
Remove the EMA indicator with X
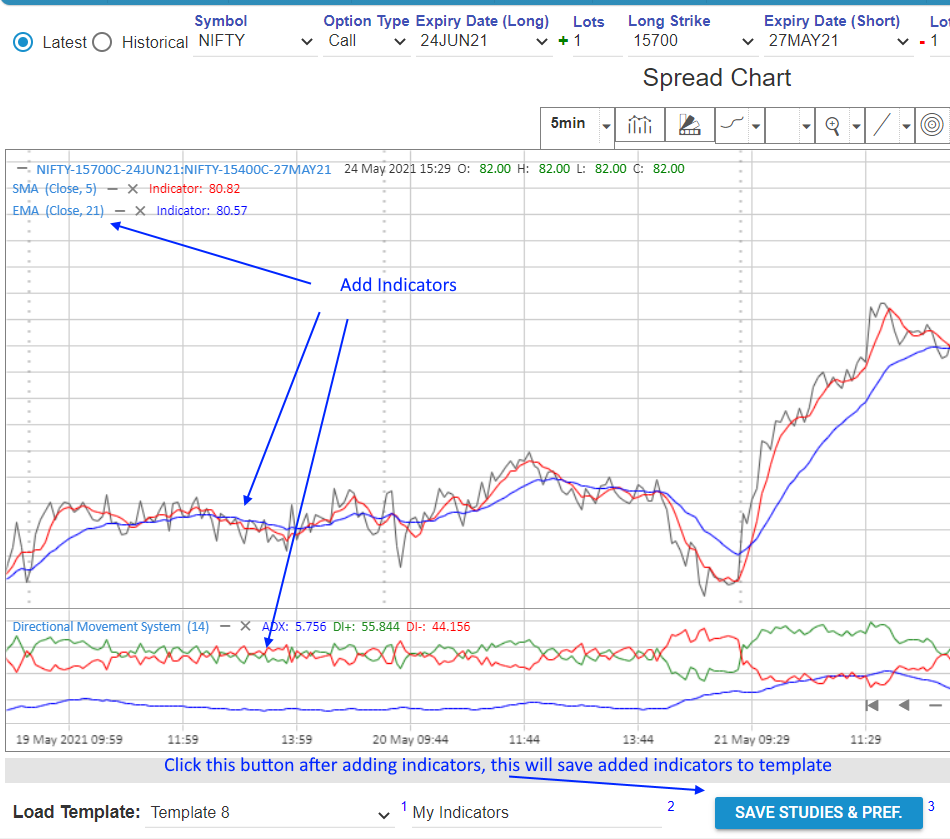click(x=140, y=211)
